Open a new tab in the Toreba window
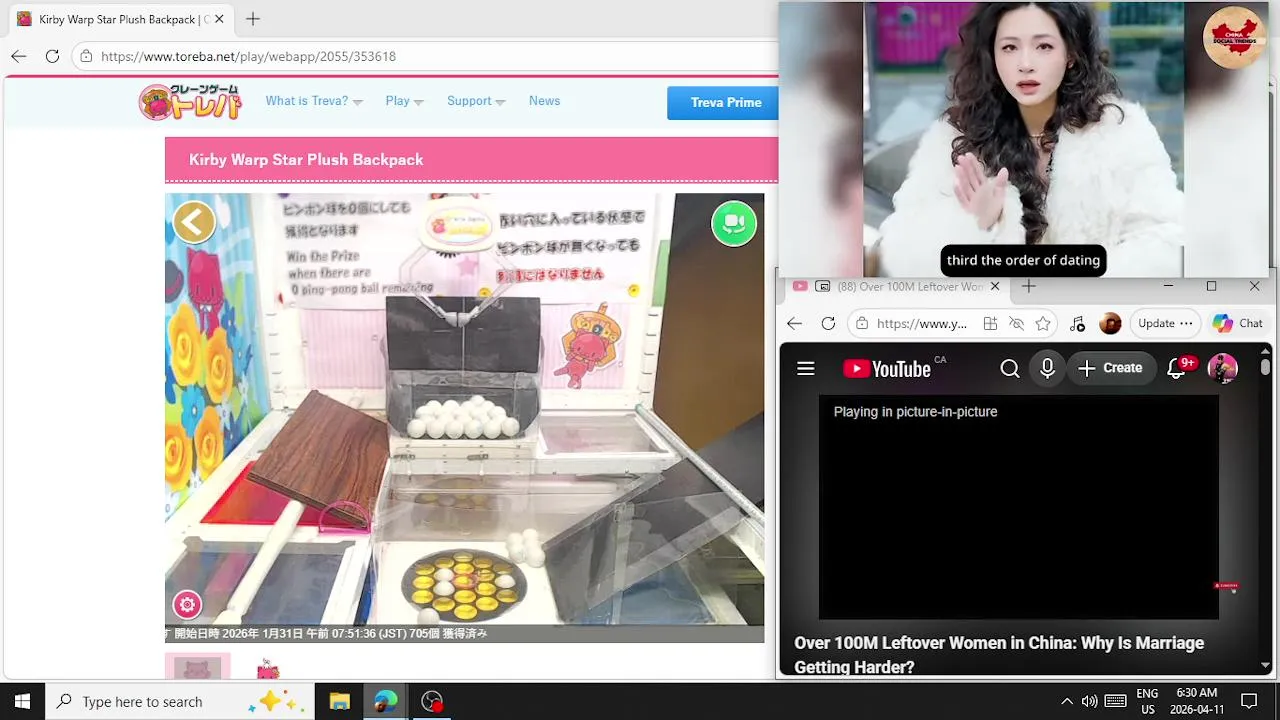This screenshot has height=720, width=1280. pos(253,19)
